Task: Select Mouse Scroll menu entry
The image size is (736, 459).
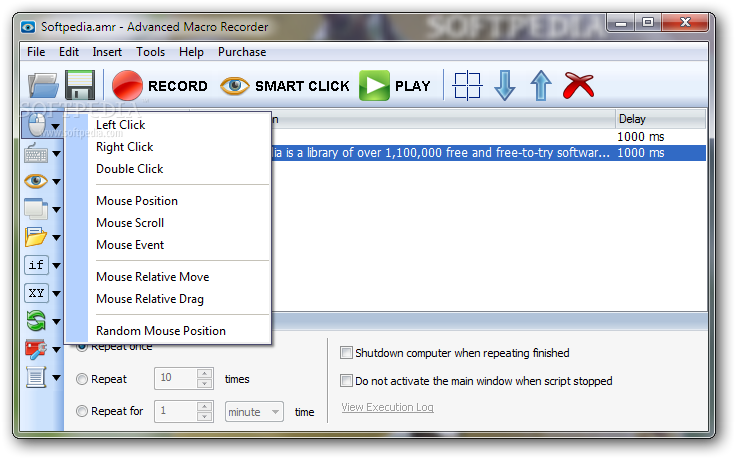Action: (x=130, y=223)
